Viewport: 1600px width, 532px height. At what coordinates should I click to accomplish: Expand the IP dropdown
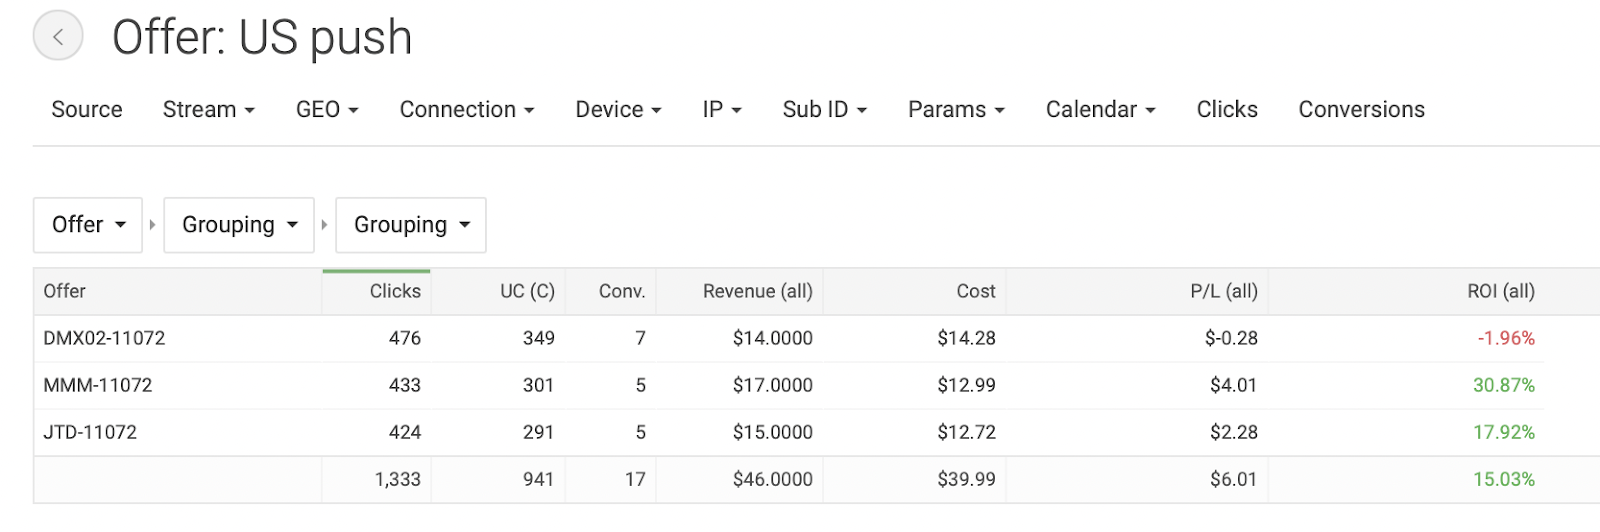(x=721, y=110)
